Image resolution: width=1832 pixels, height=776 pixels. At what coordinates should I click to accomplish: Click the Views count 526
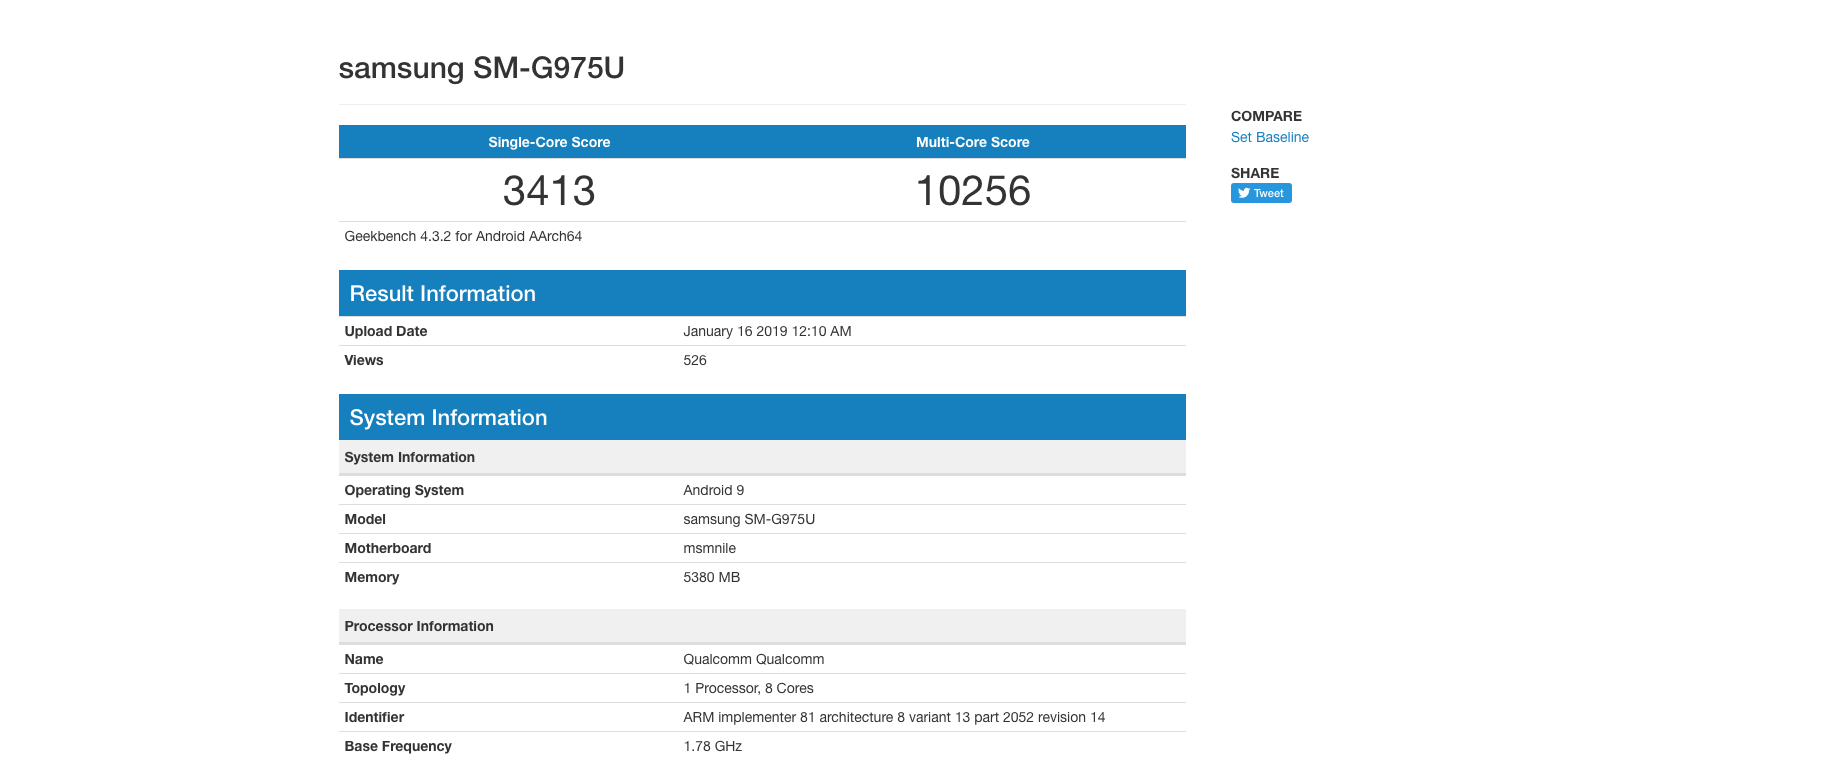[695, 360]
